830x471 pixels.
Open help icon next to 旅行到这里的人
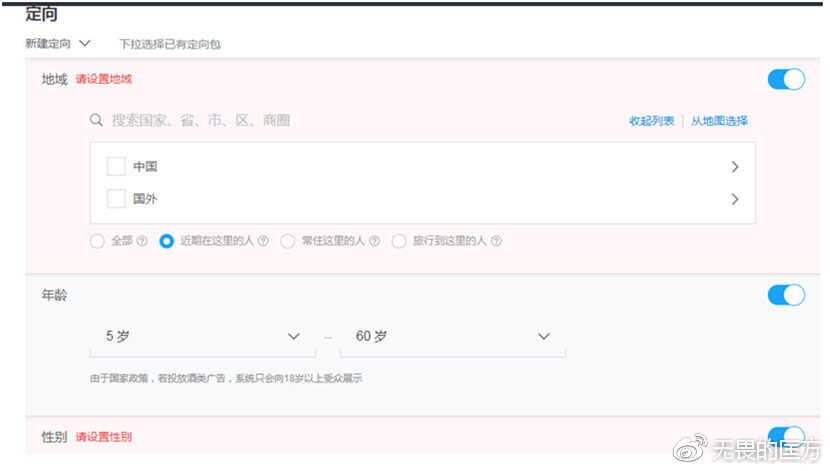pyautogui.click(x=496, y=241)
